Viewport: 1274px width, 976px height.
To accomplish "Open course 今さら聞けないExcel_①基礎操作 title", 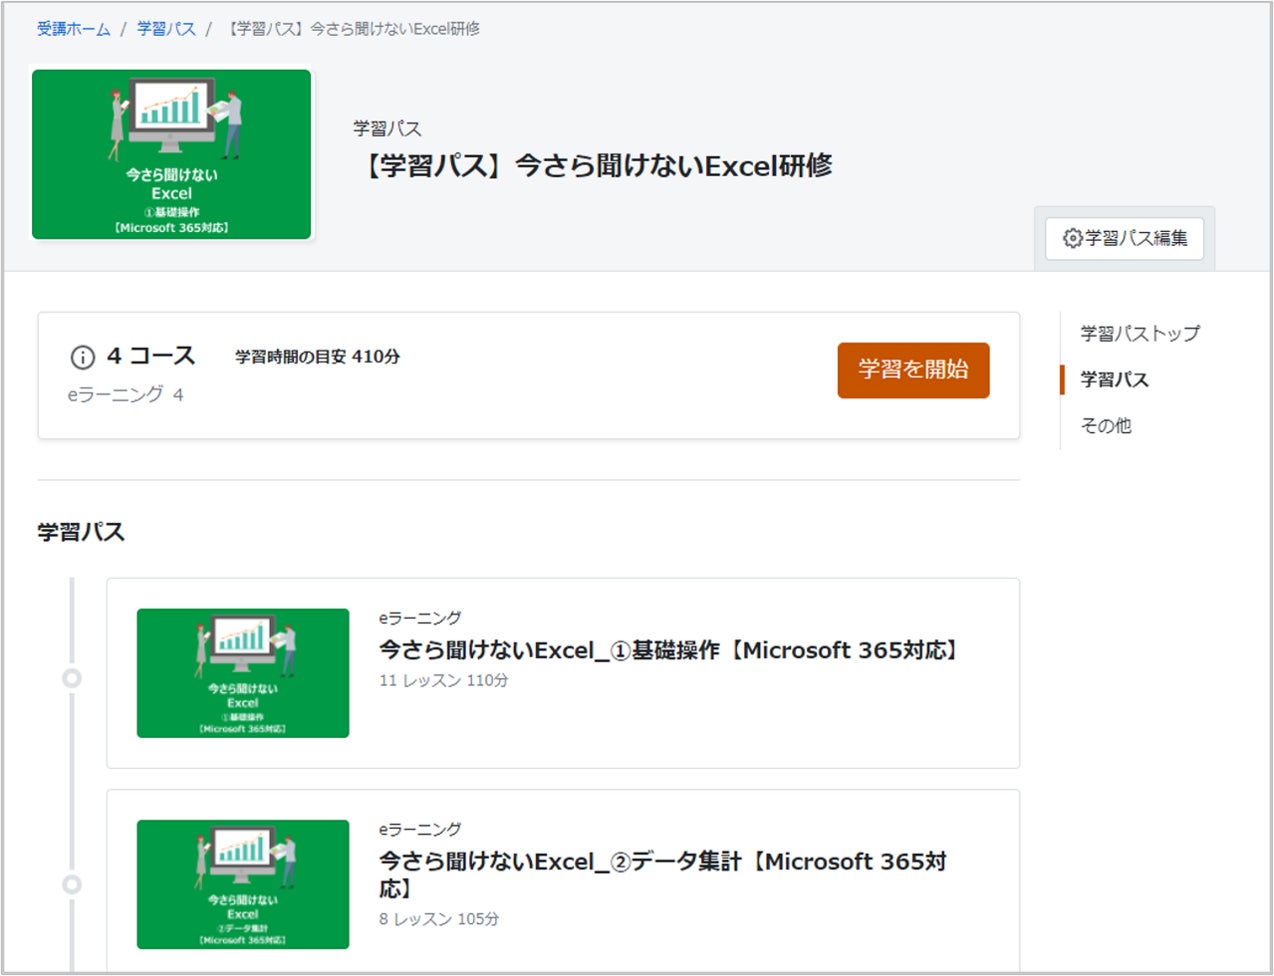I will (671, 650).
